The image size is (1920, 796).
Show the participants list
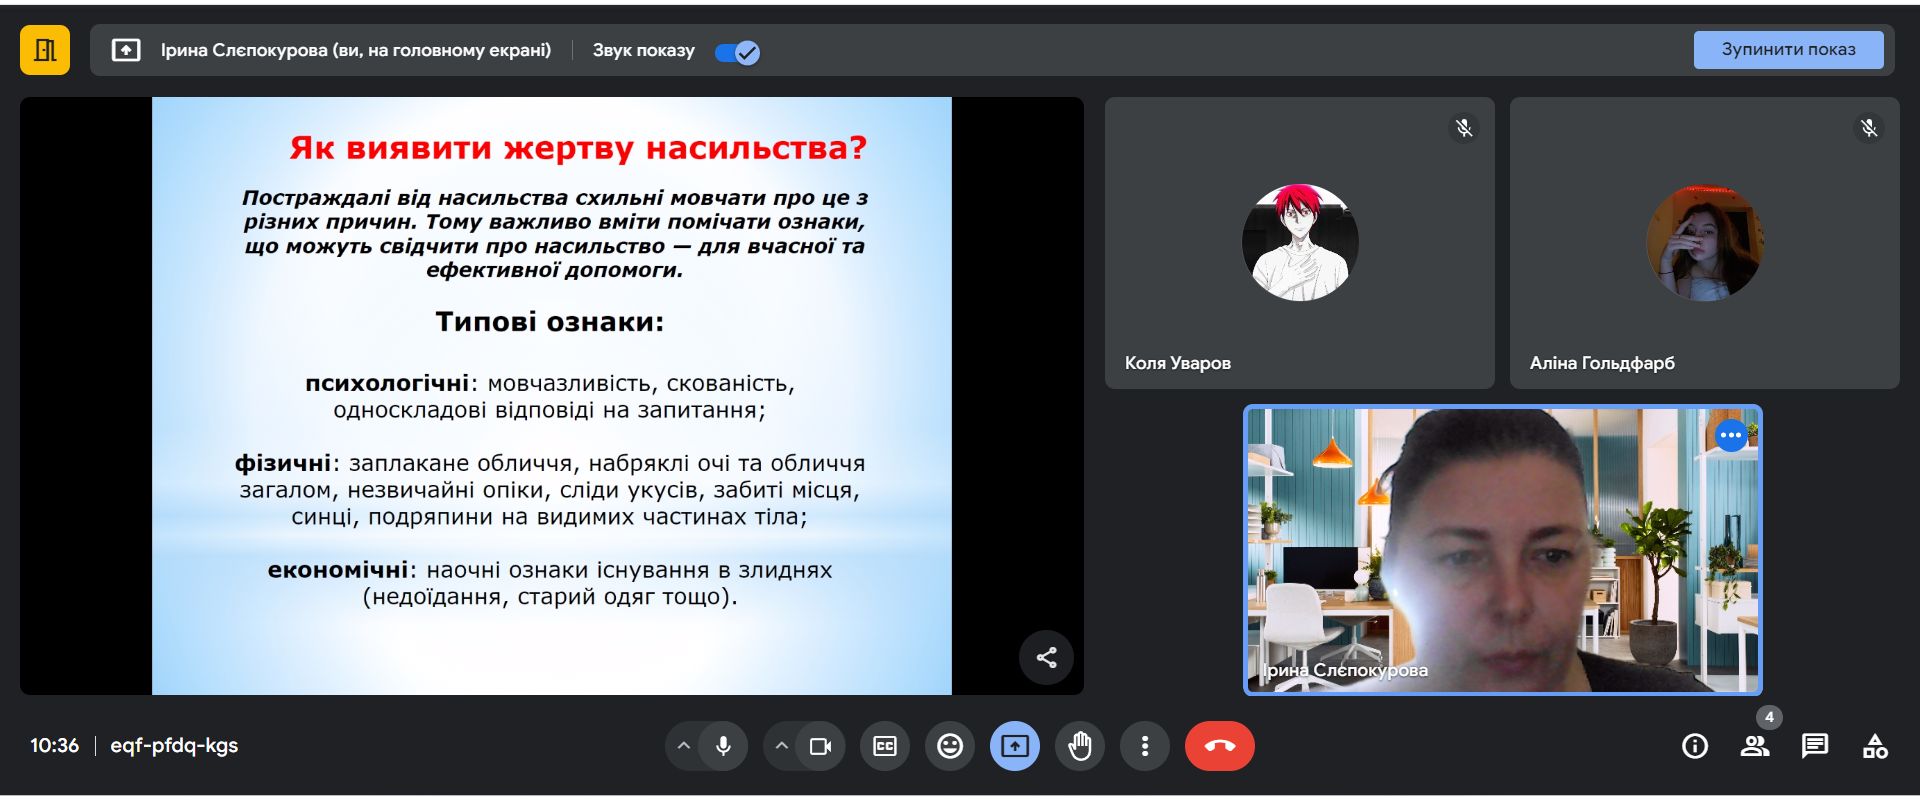click(1755, 746)
